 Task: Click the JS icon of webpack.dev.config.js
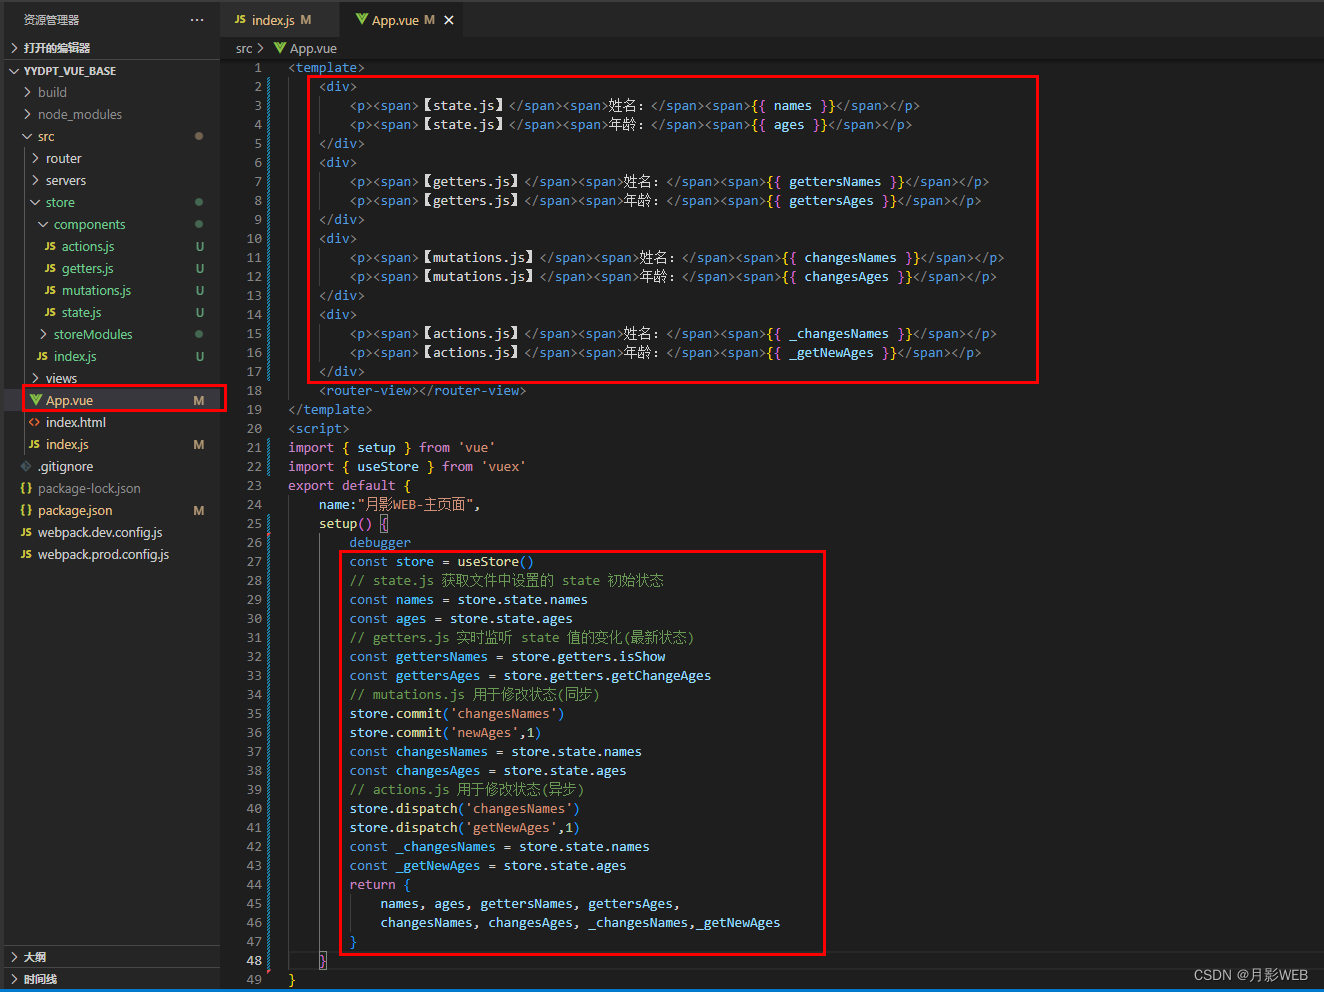pos(26,533)
